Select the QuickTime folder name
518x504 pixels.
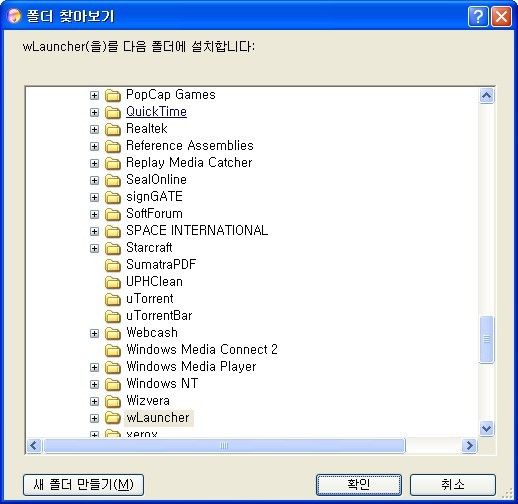pyautogui.click(x=156, y=112)
